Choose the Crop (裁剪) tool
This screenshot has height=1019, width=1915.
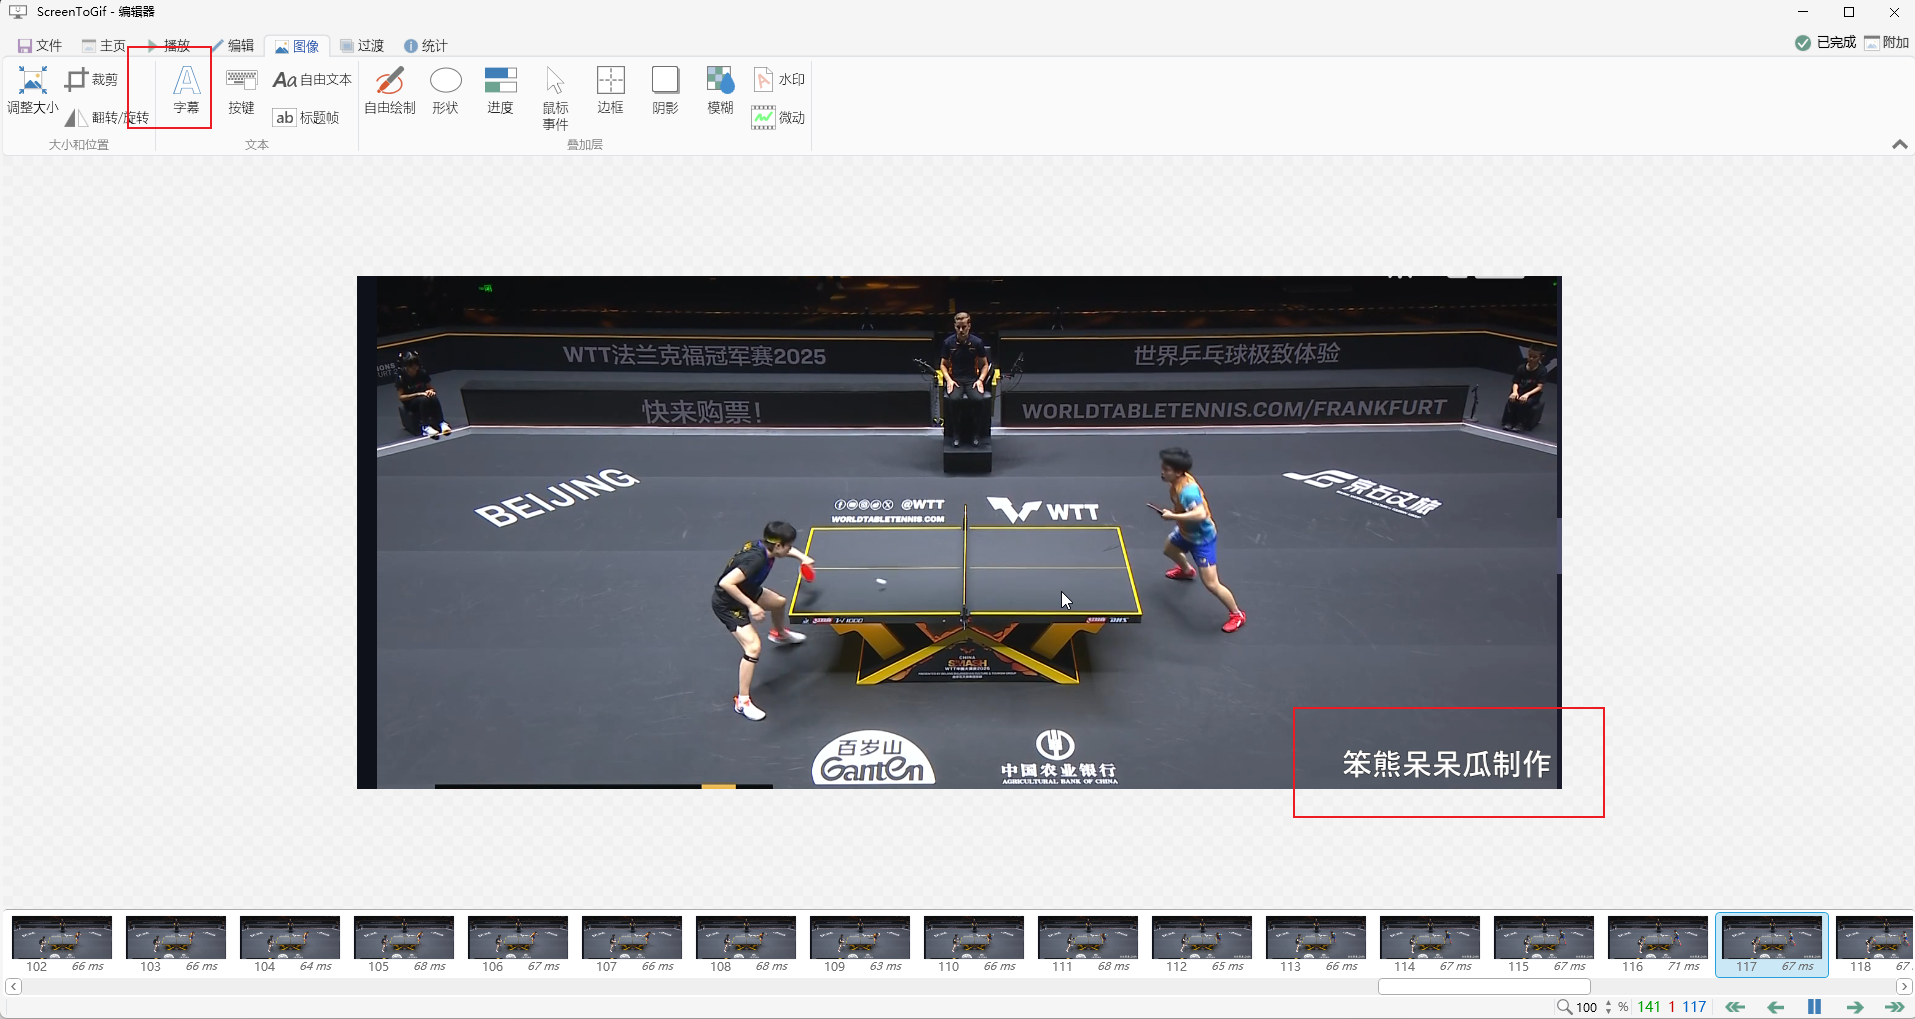point(92,79)
